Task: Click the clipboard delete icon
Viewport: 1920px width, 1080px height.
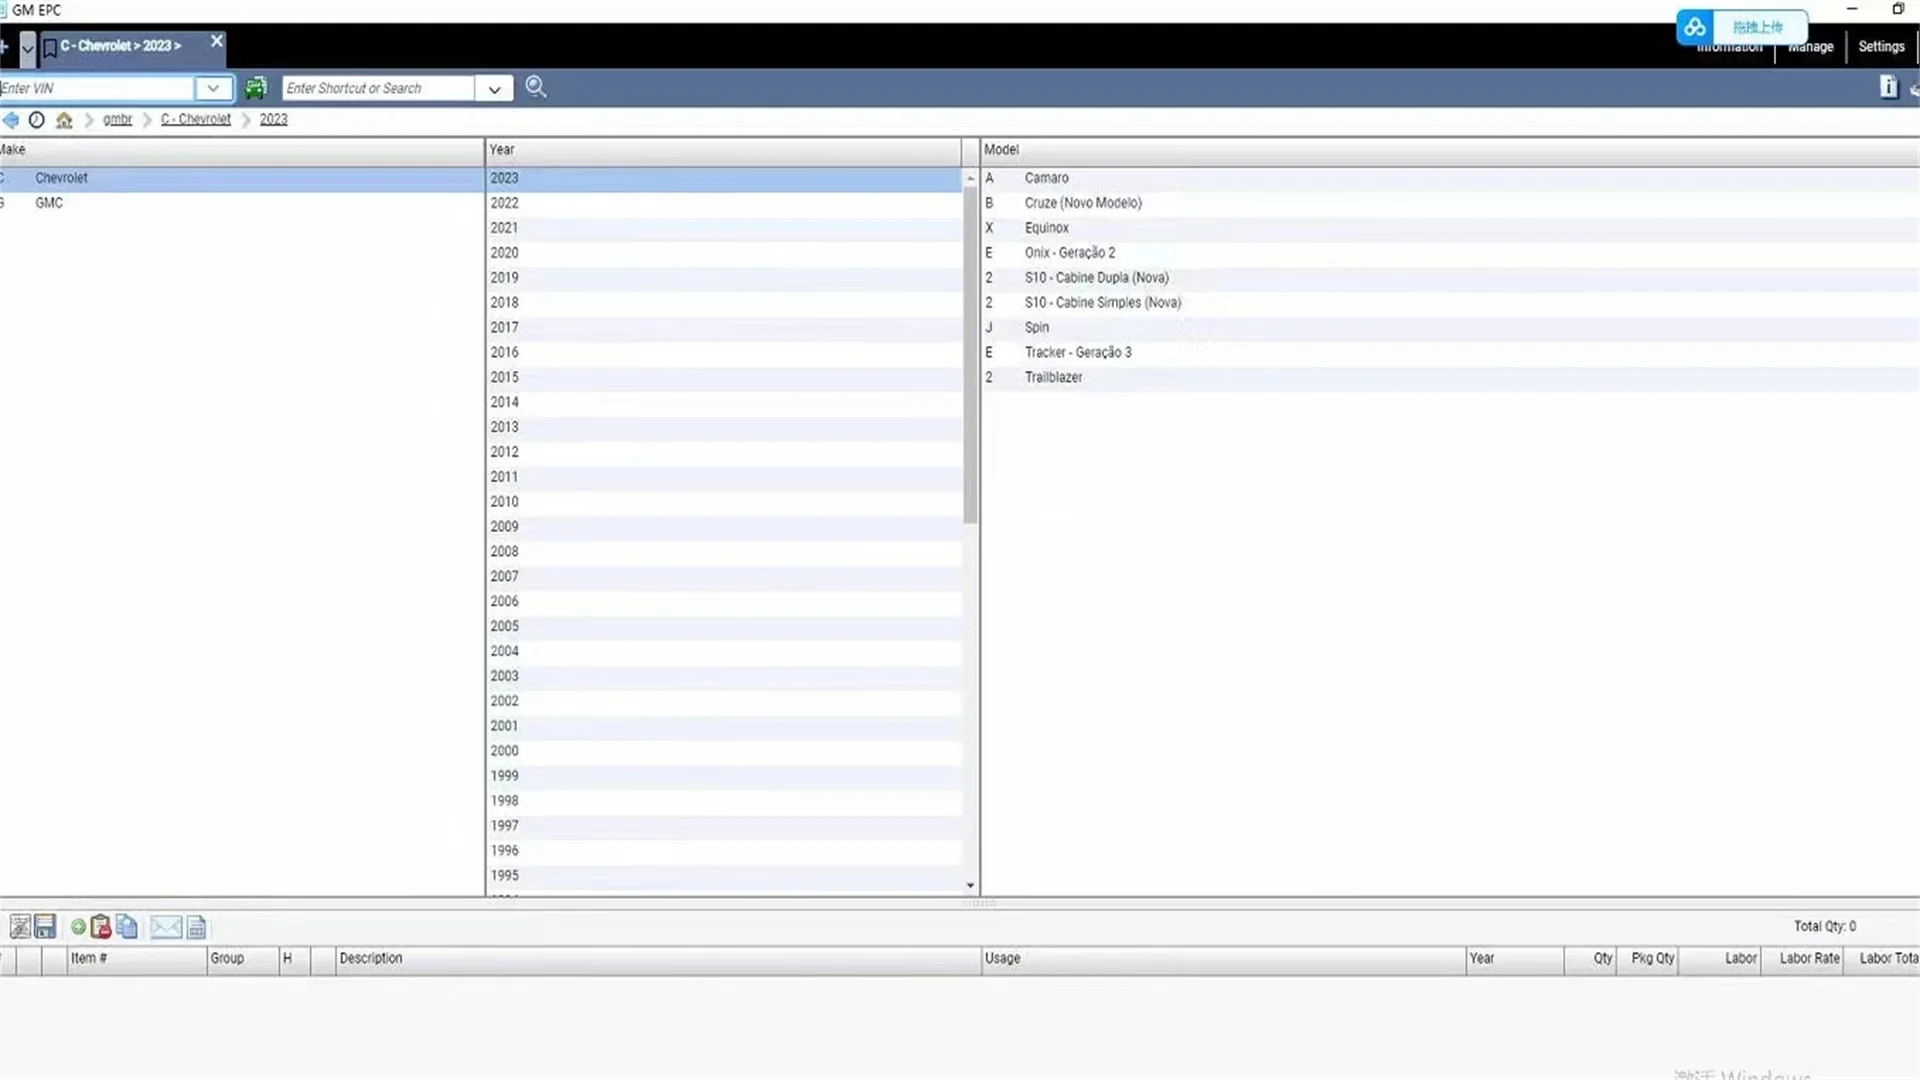Action: pos(101,927)
